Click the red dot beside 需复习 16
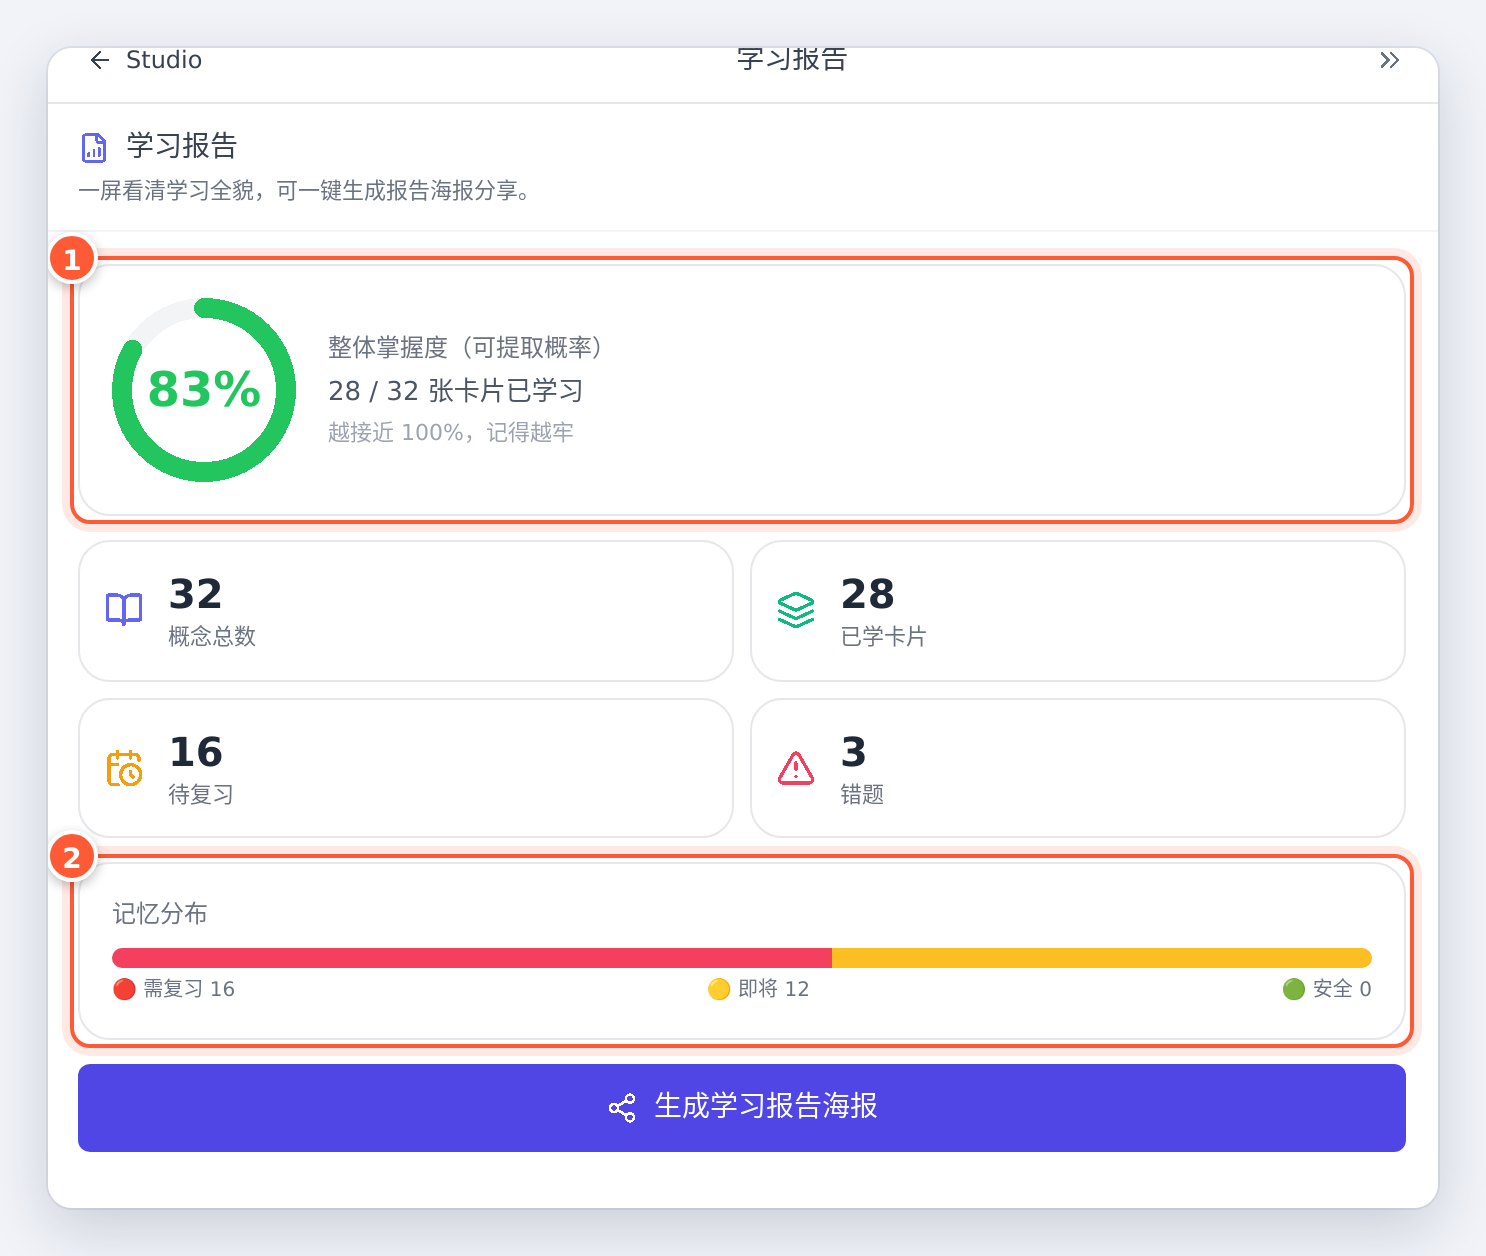The height and width of the screenshot is (1256, 1486). [x=124, y=990]
